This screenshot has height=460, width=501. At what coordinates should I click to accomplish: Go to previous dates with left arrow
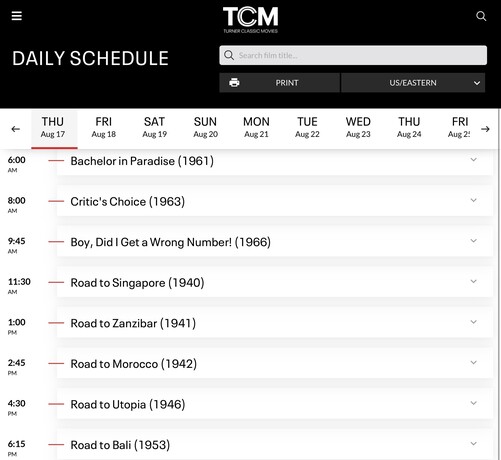point(16,129)
